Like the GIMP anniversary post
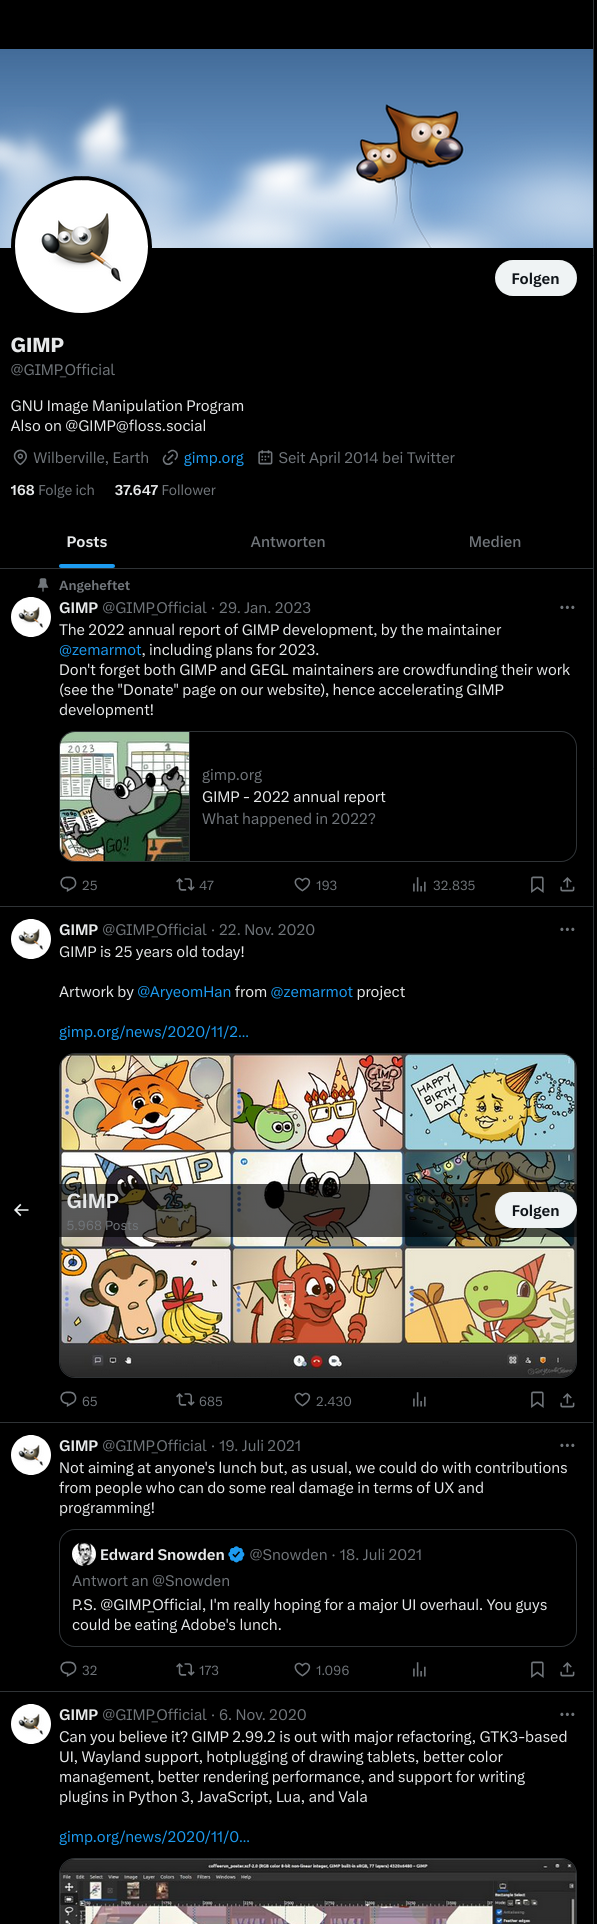The height and width of the screenshot is (1924, 597). [x=301, y=1400]
